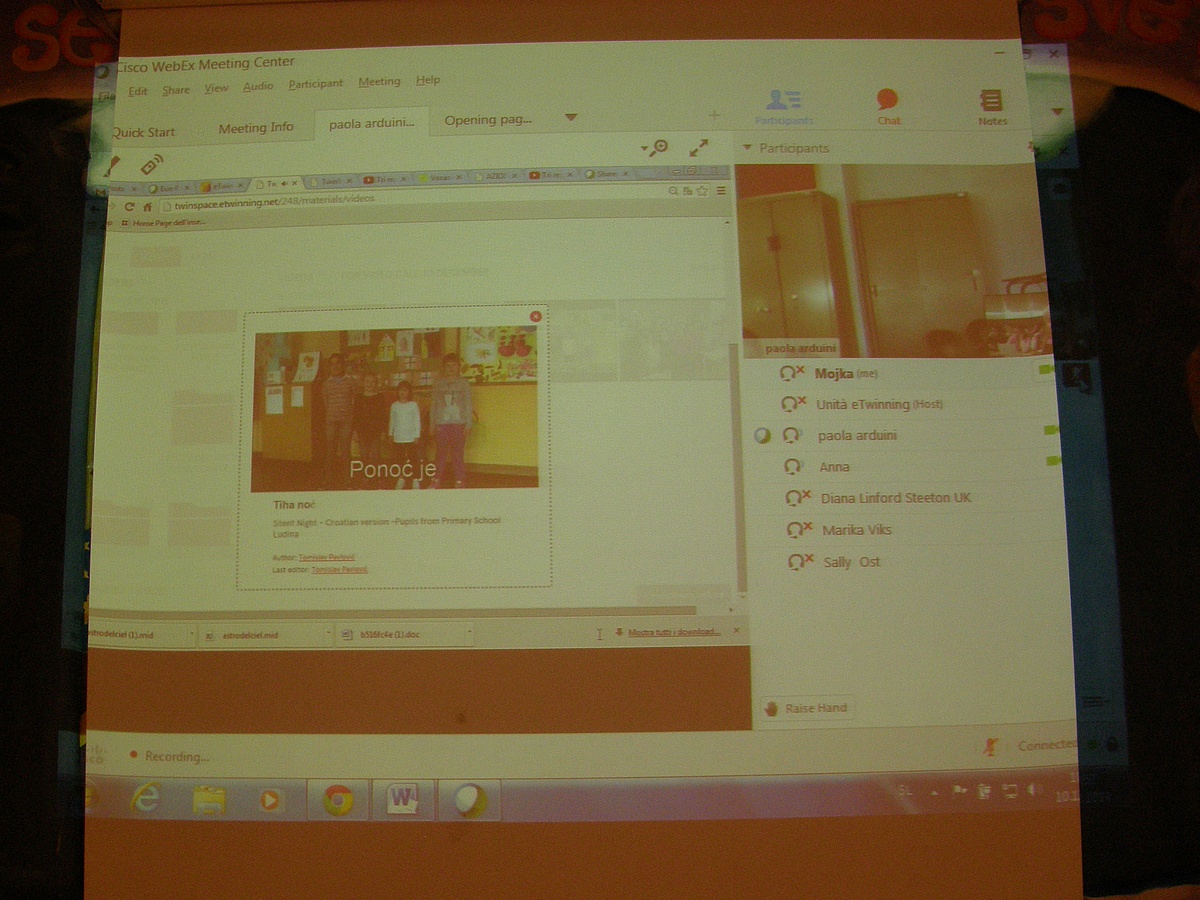Open the astrodelciel.mid download item
Viewport: 1200px width, 900px height.
click(x=265, y=634)
